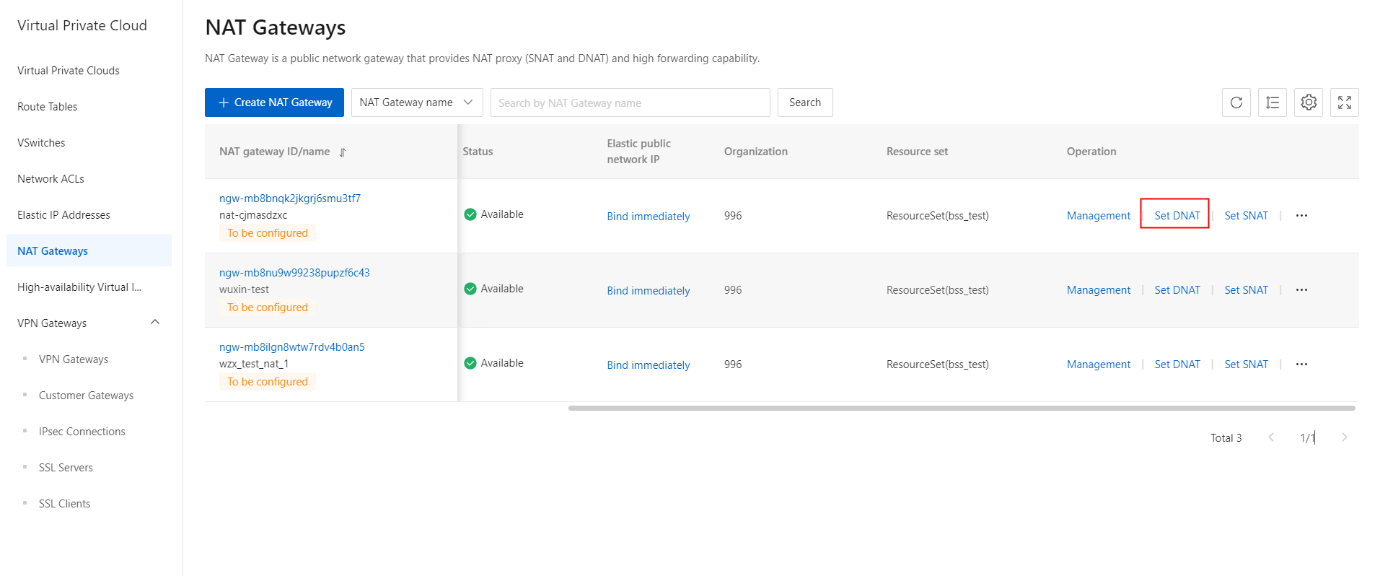1380x576 pixels.
Task: Click Set DNAT for nat-cjmasdzxc
Action: coord(1177,216)
